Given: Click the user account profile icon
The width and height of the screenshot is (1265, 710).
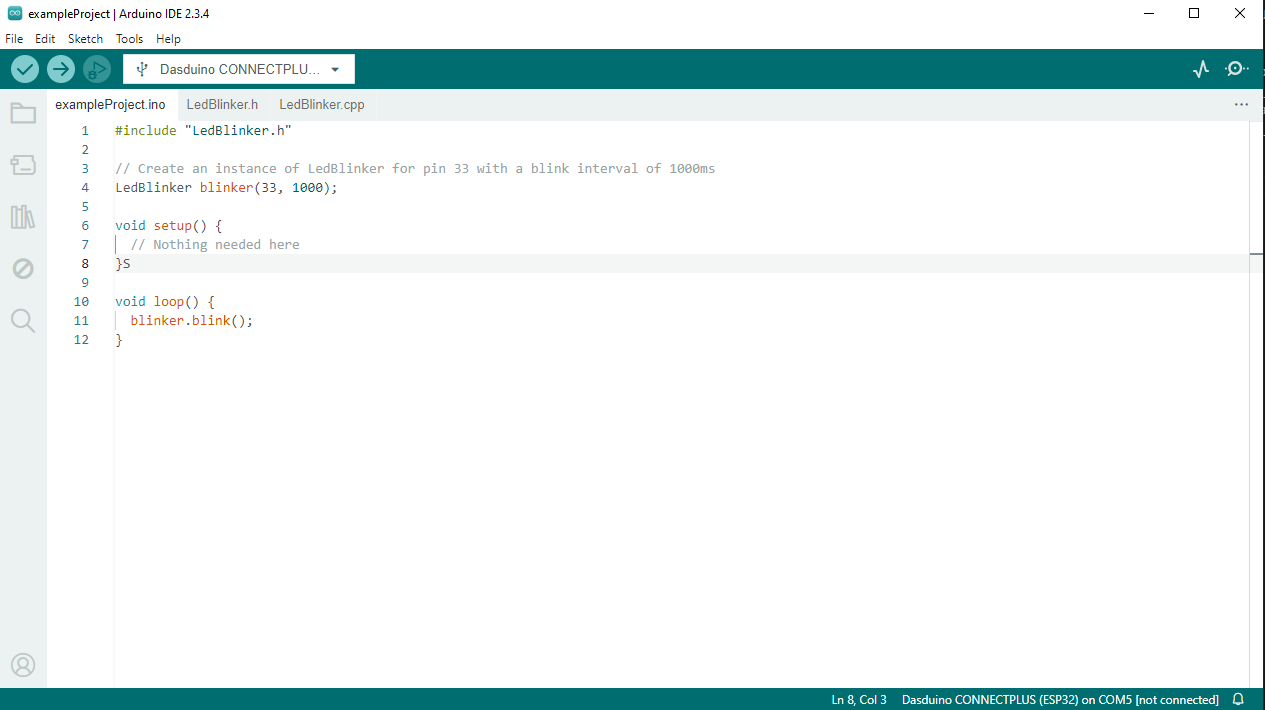Looking at the screenshot, I should (x=23, y=665).
